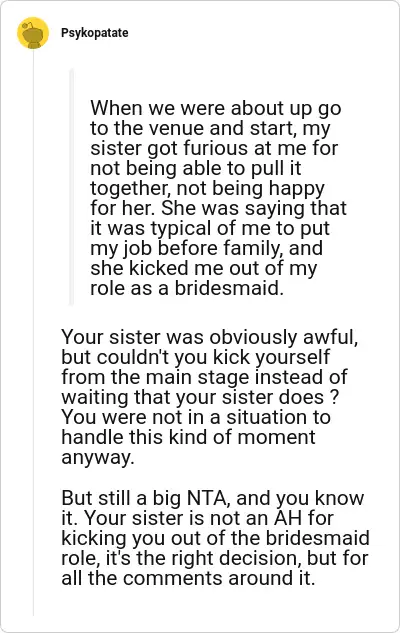Image resolution: width=400 pixels, height=633 pixels.
Task: Click the line 'handle this kind of moment'
Action: click(188, 437)
